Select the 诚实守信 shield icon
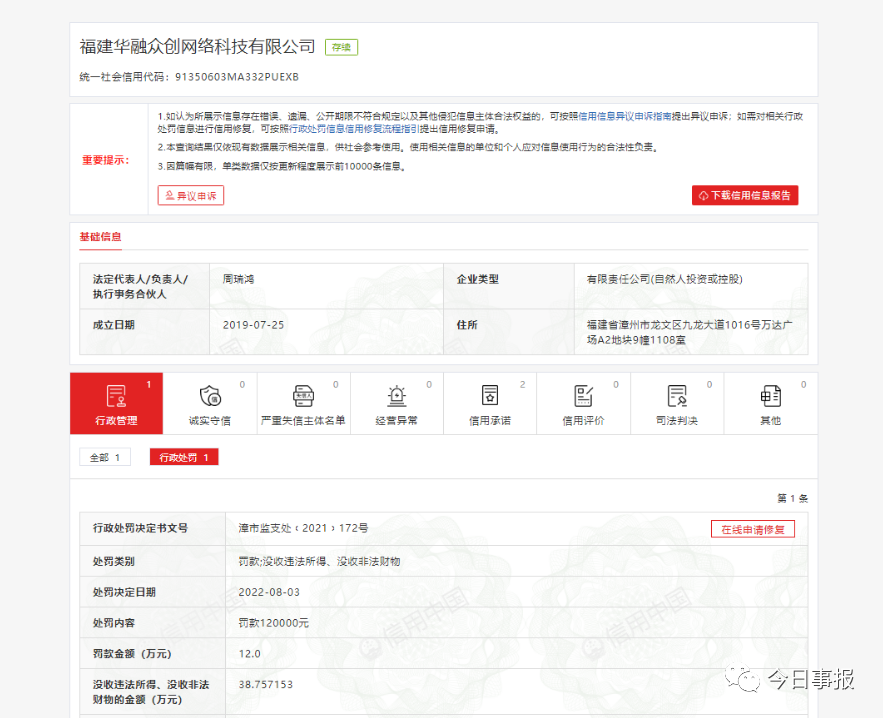 coord(210,396)
